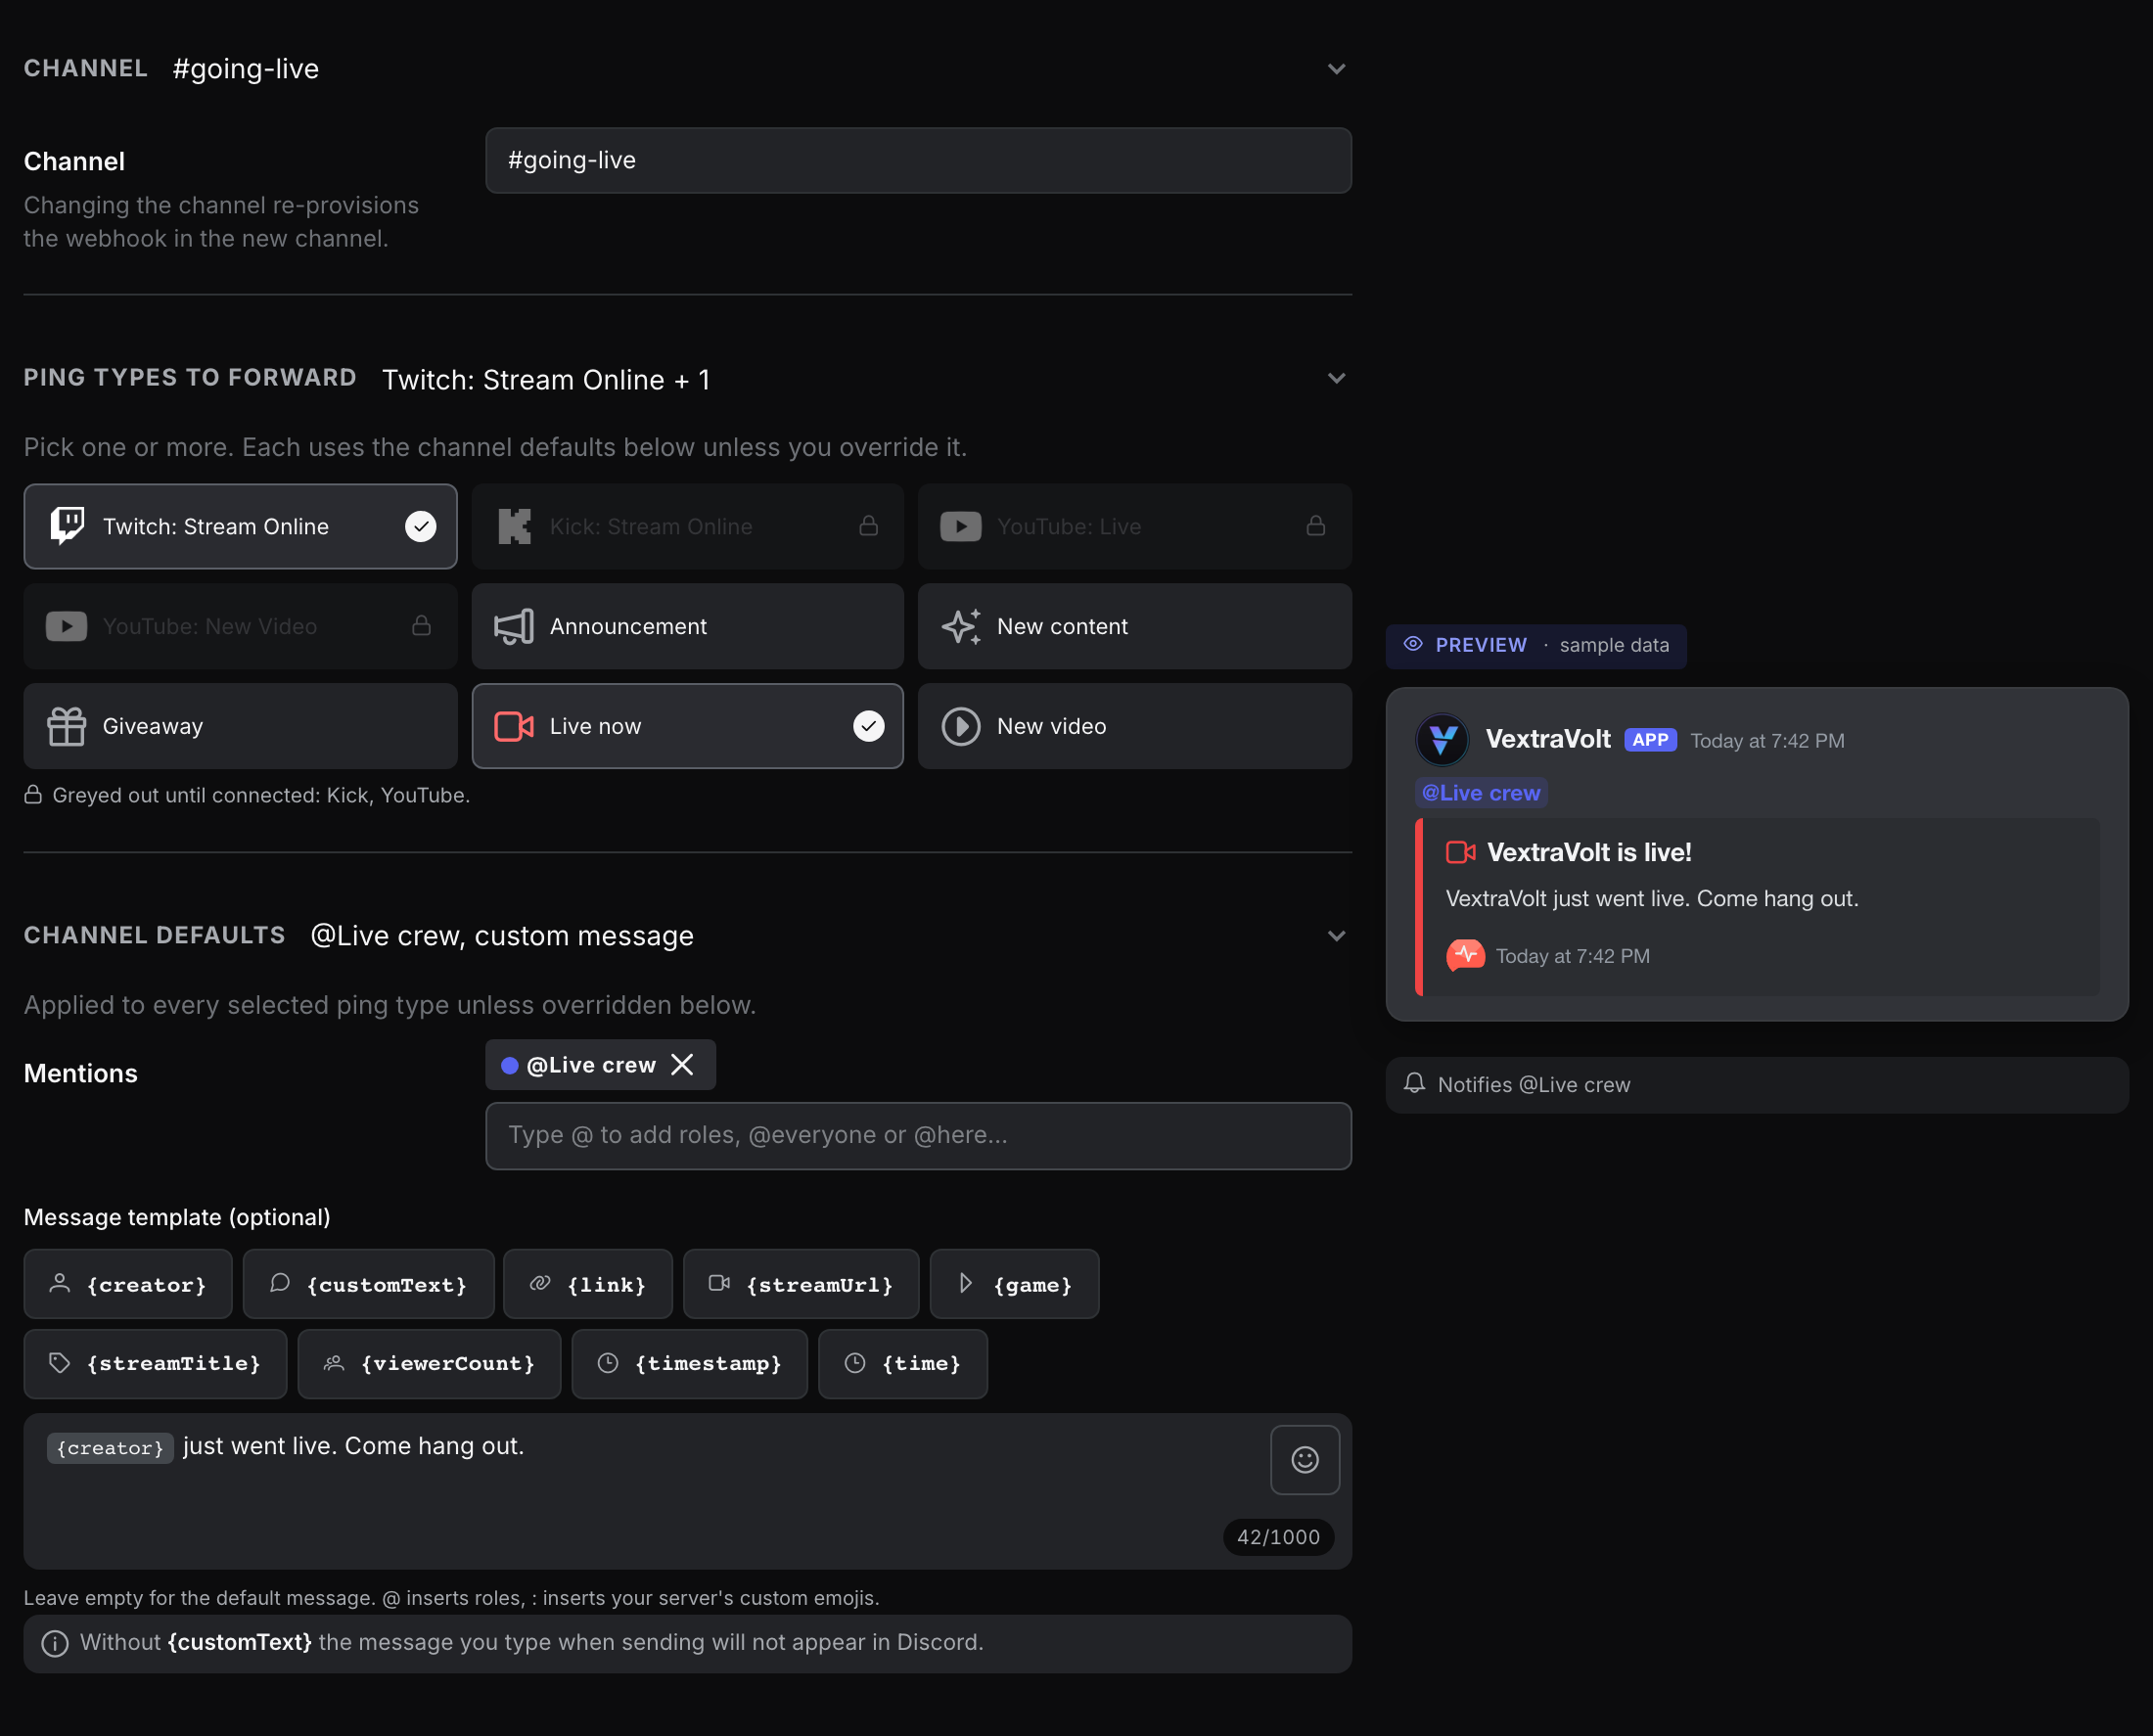
Task: Click the Kick logo icon
Action: [514, 527]
